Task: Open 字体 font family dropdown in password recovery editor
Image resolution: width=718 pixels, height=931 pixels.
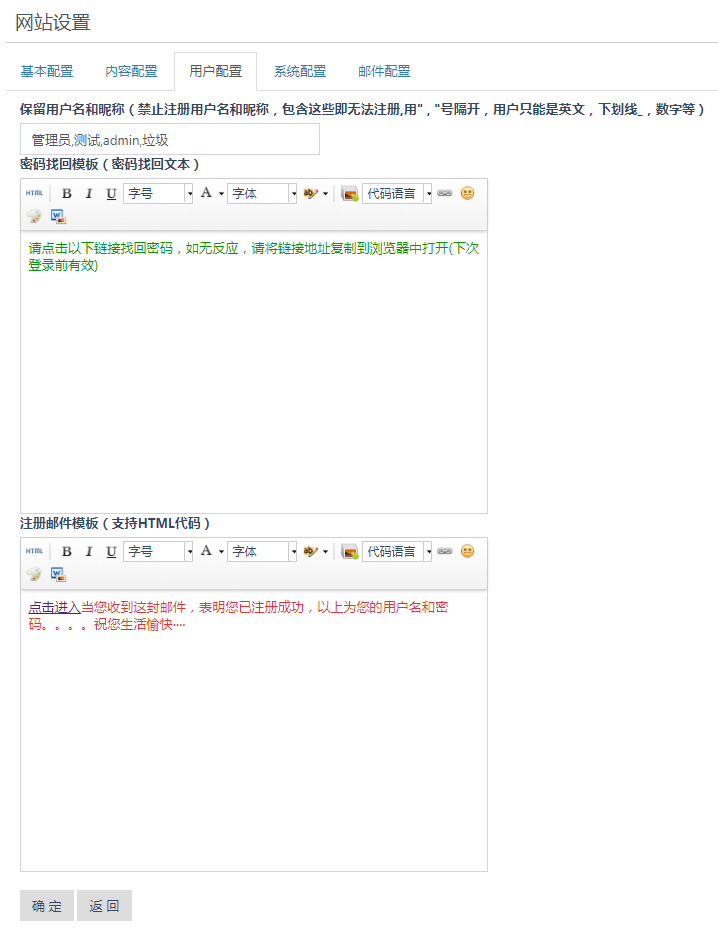Action: (262, 193)
